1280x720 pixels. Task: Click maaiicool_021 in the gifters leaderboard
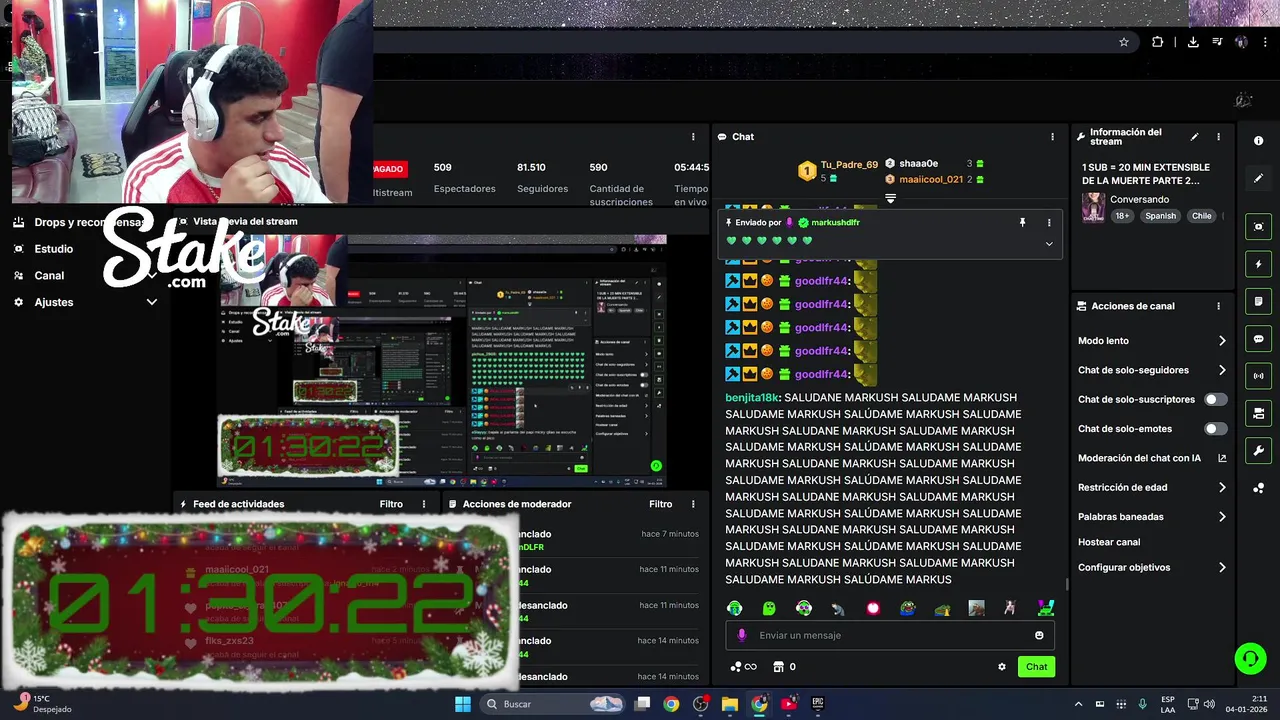(x=931, y=180)
